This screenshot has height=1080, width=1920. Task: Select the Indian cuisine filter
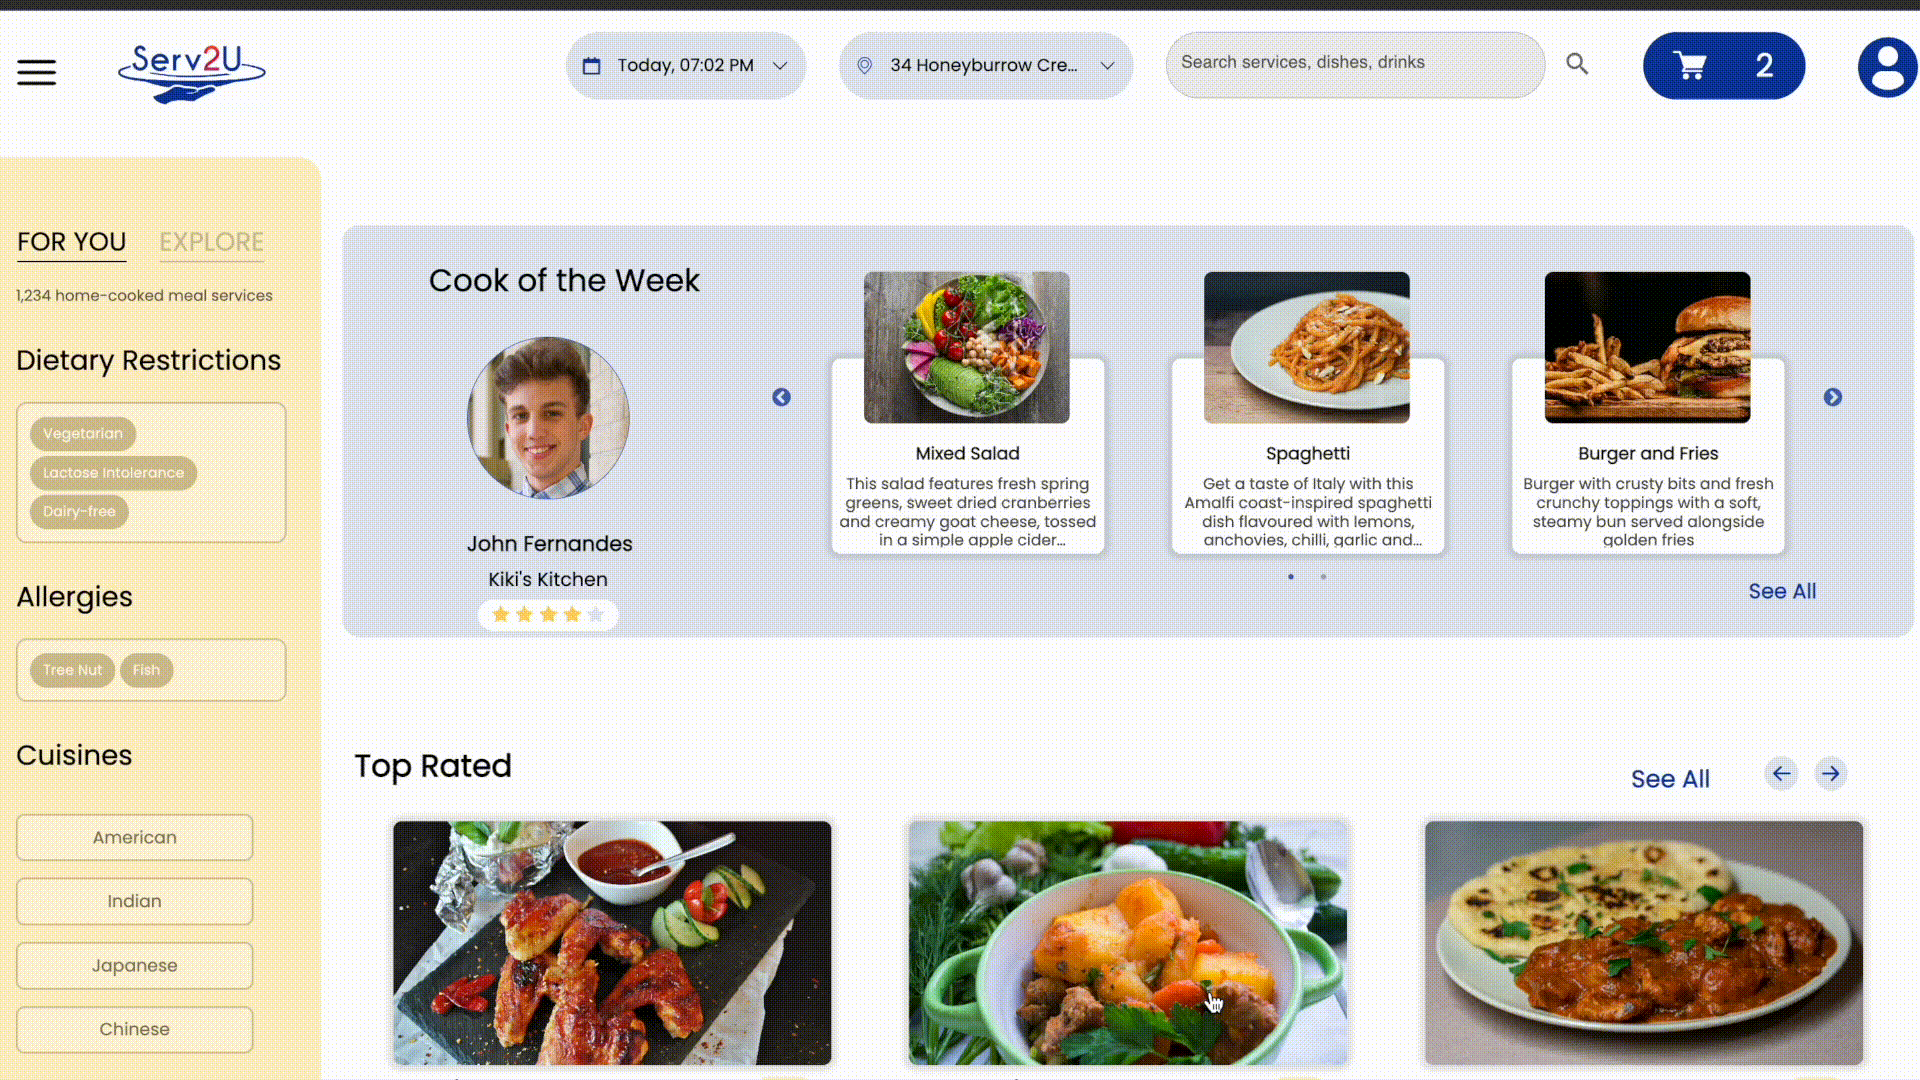coord(134,901)
